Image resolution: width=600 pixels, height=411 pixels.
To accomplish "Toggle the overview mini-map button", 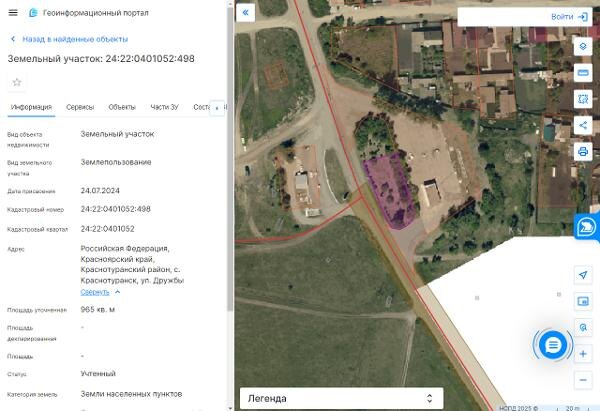I will pyautogui.click(x=583, y=301).
